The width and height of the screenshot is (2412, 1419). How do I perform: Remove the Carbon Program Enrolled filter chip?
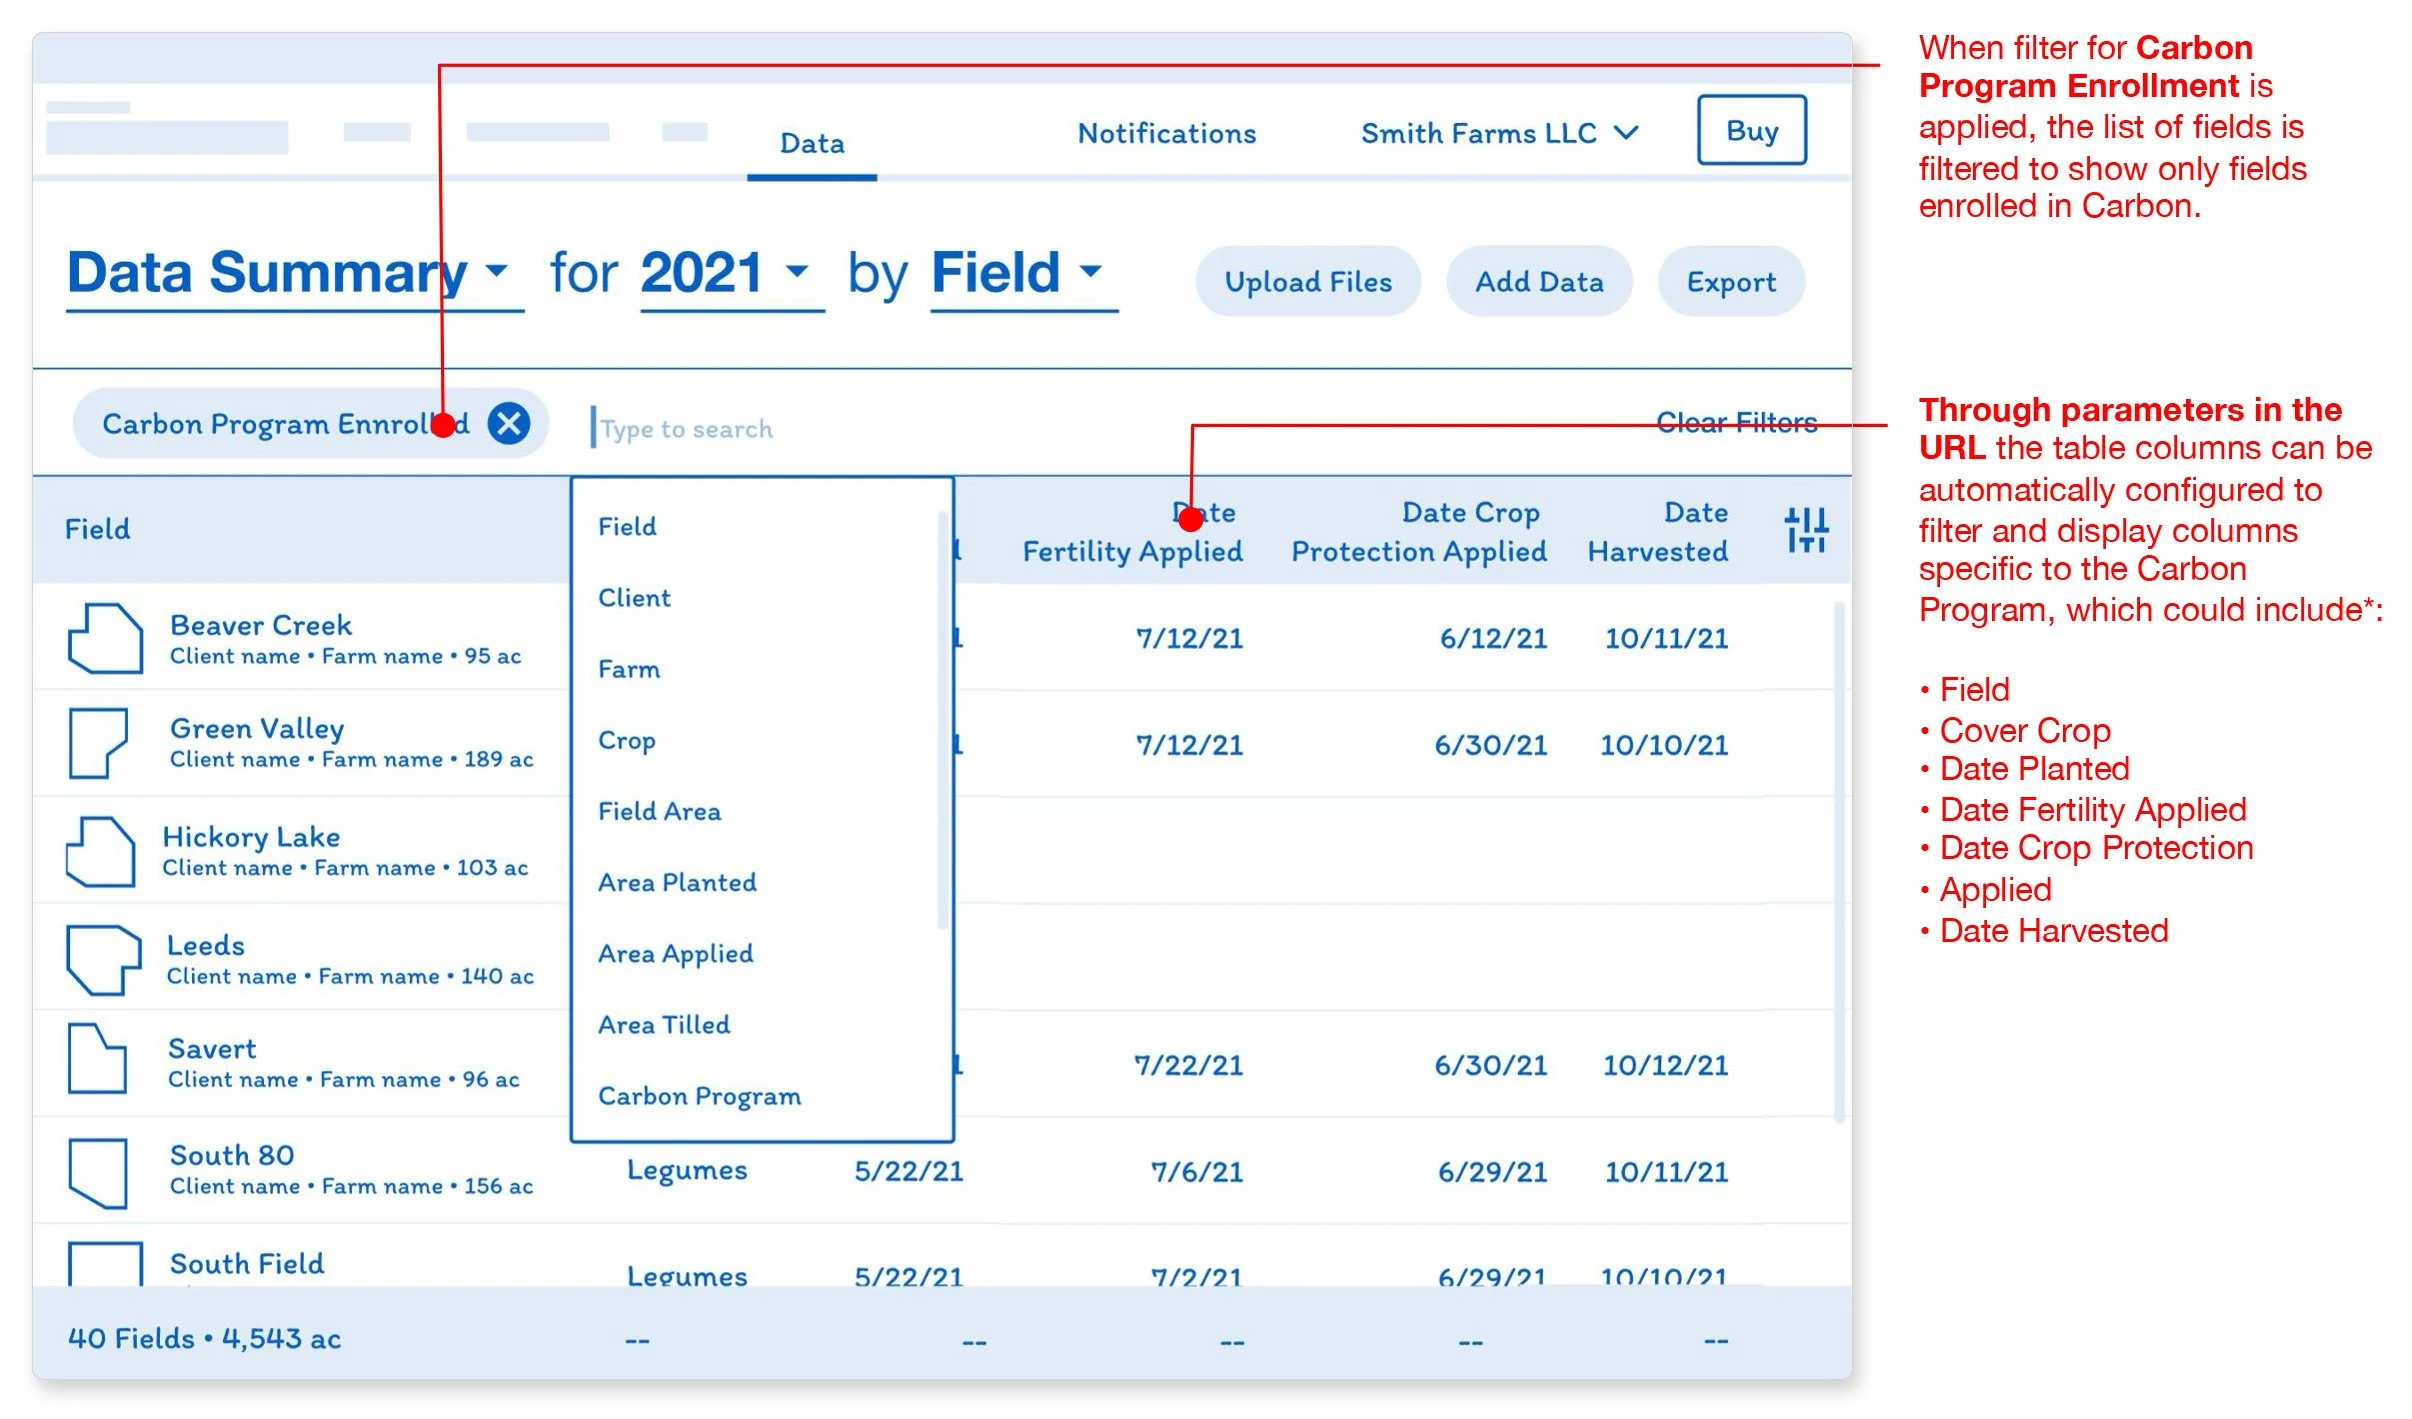[509, 423]
